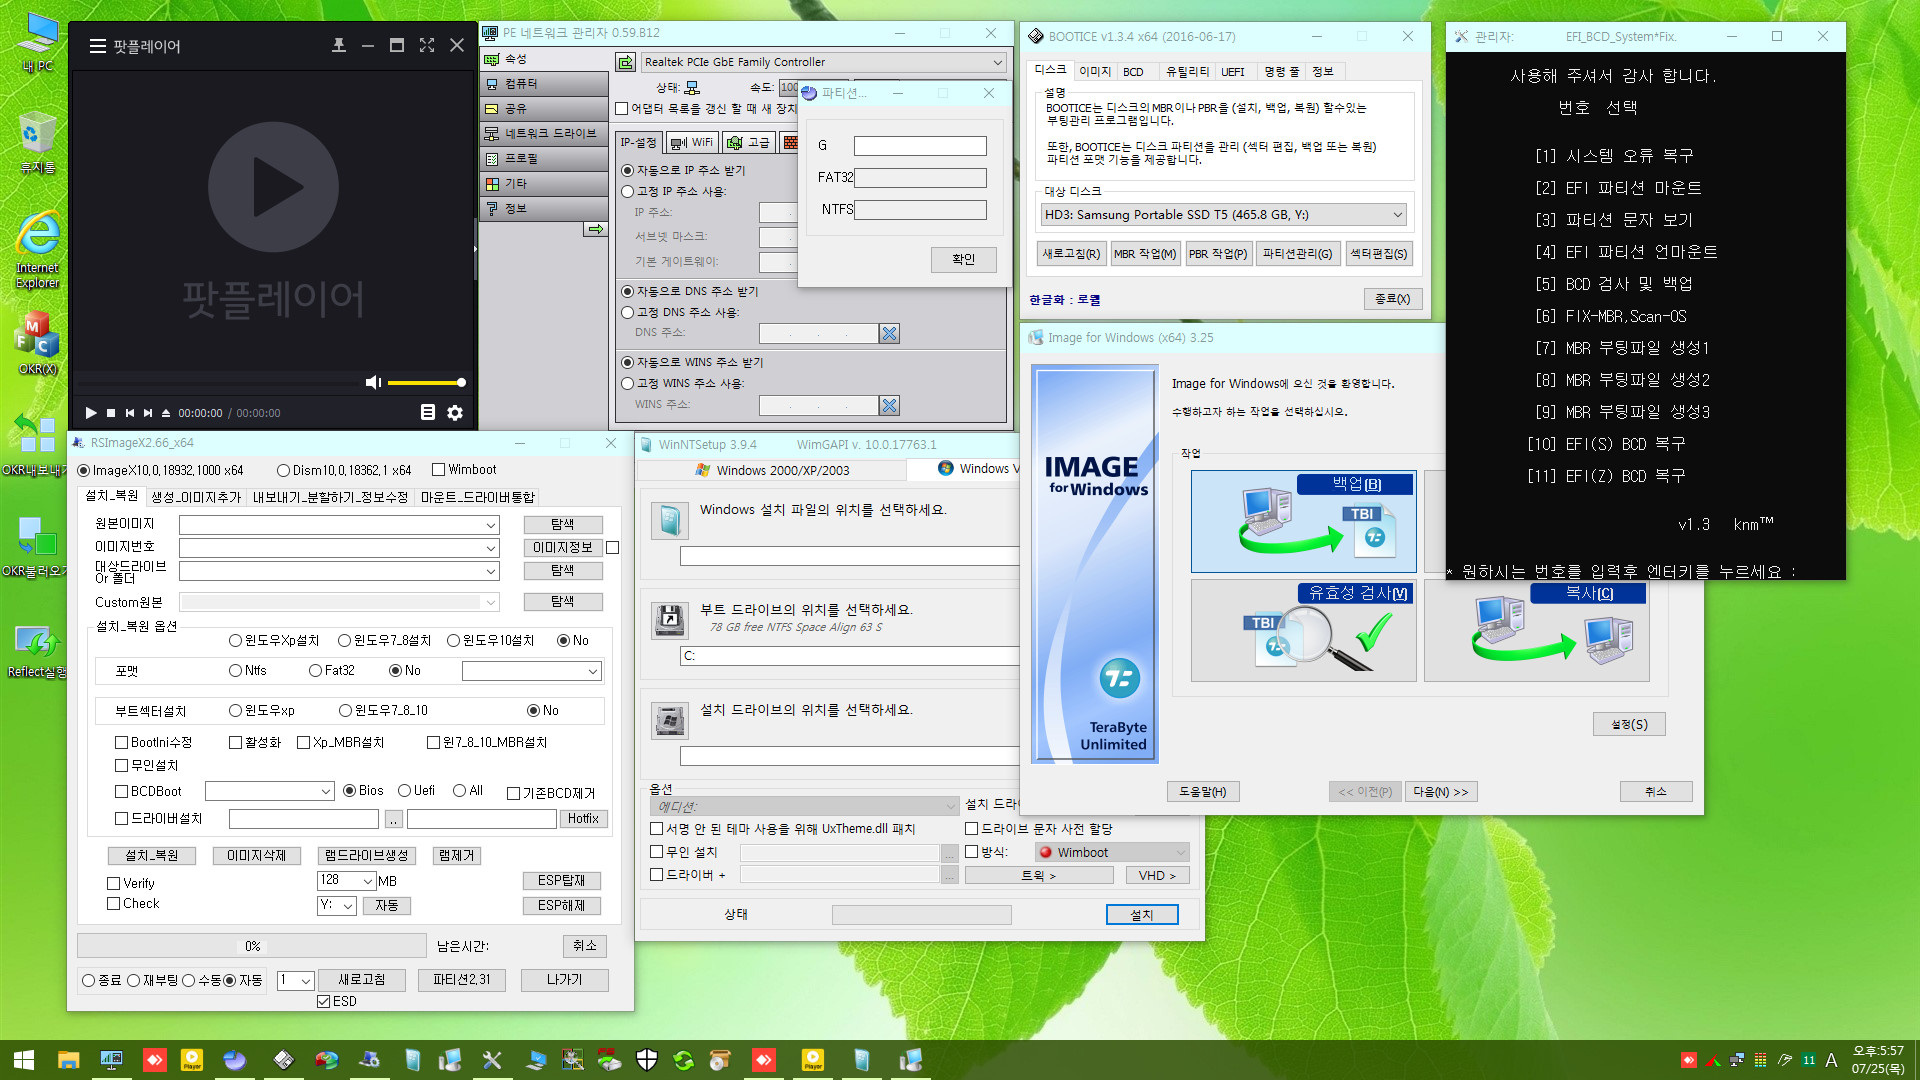The height and width of the screenshot is (1080, 1920).
Task: Open the 내 PC desktop icon
Action: (37, 43)
